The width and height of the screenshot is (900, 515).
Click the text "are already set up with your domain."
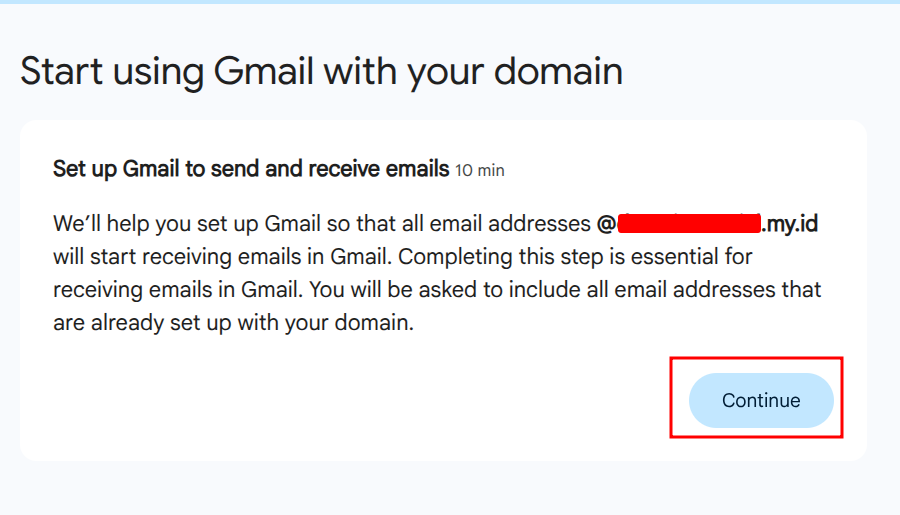232,324
